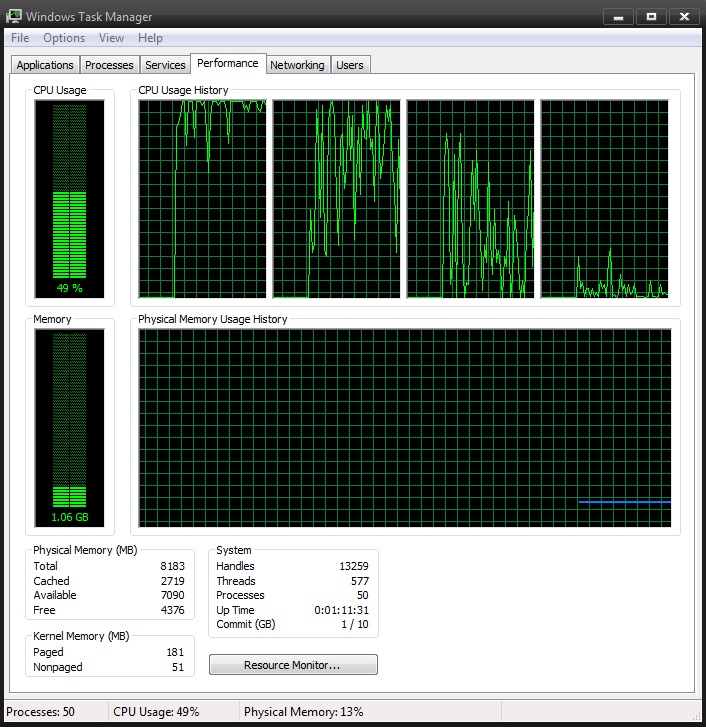
Task: Click the fourth CPU core history graph
Action: coord(604,199)
